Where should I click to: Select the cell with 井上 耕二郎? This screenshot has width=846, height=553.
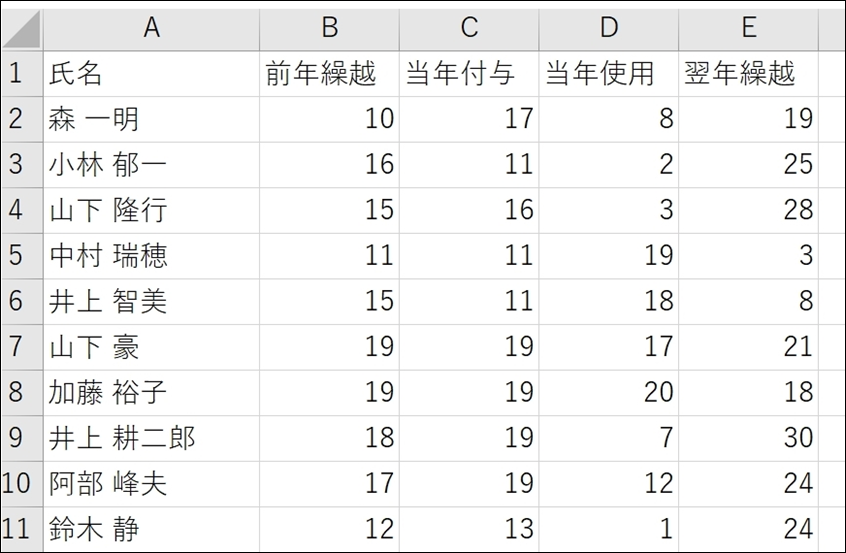tap(151, 437)
